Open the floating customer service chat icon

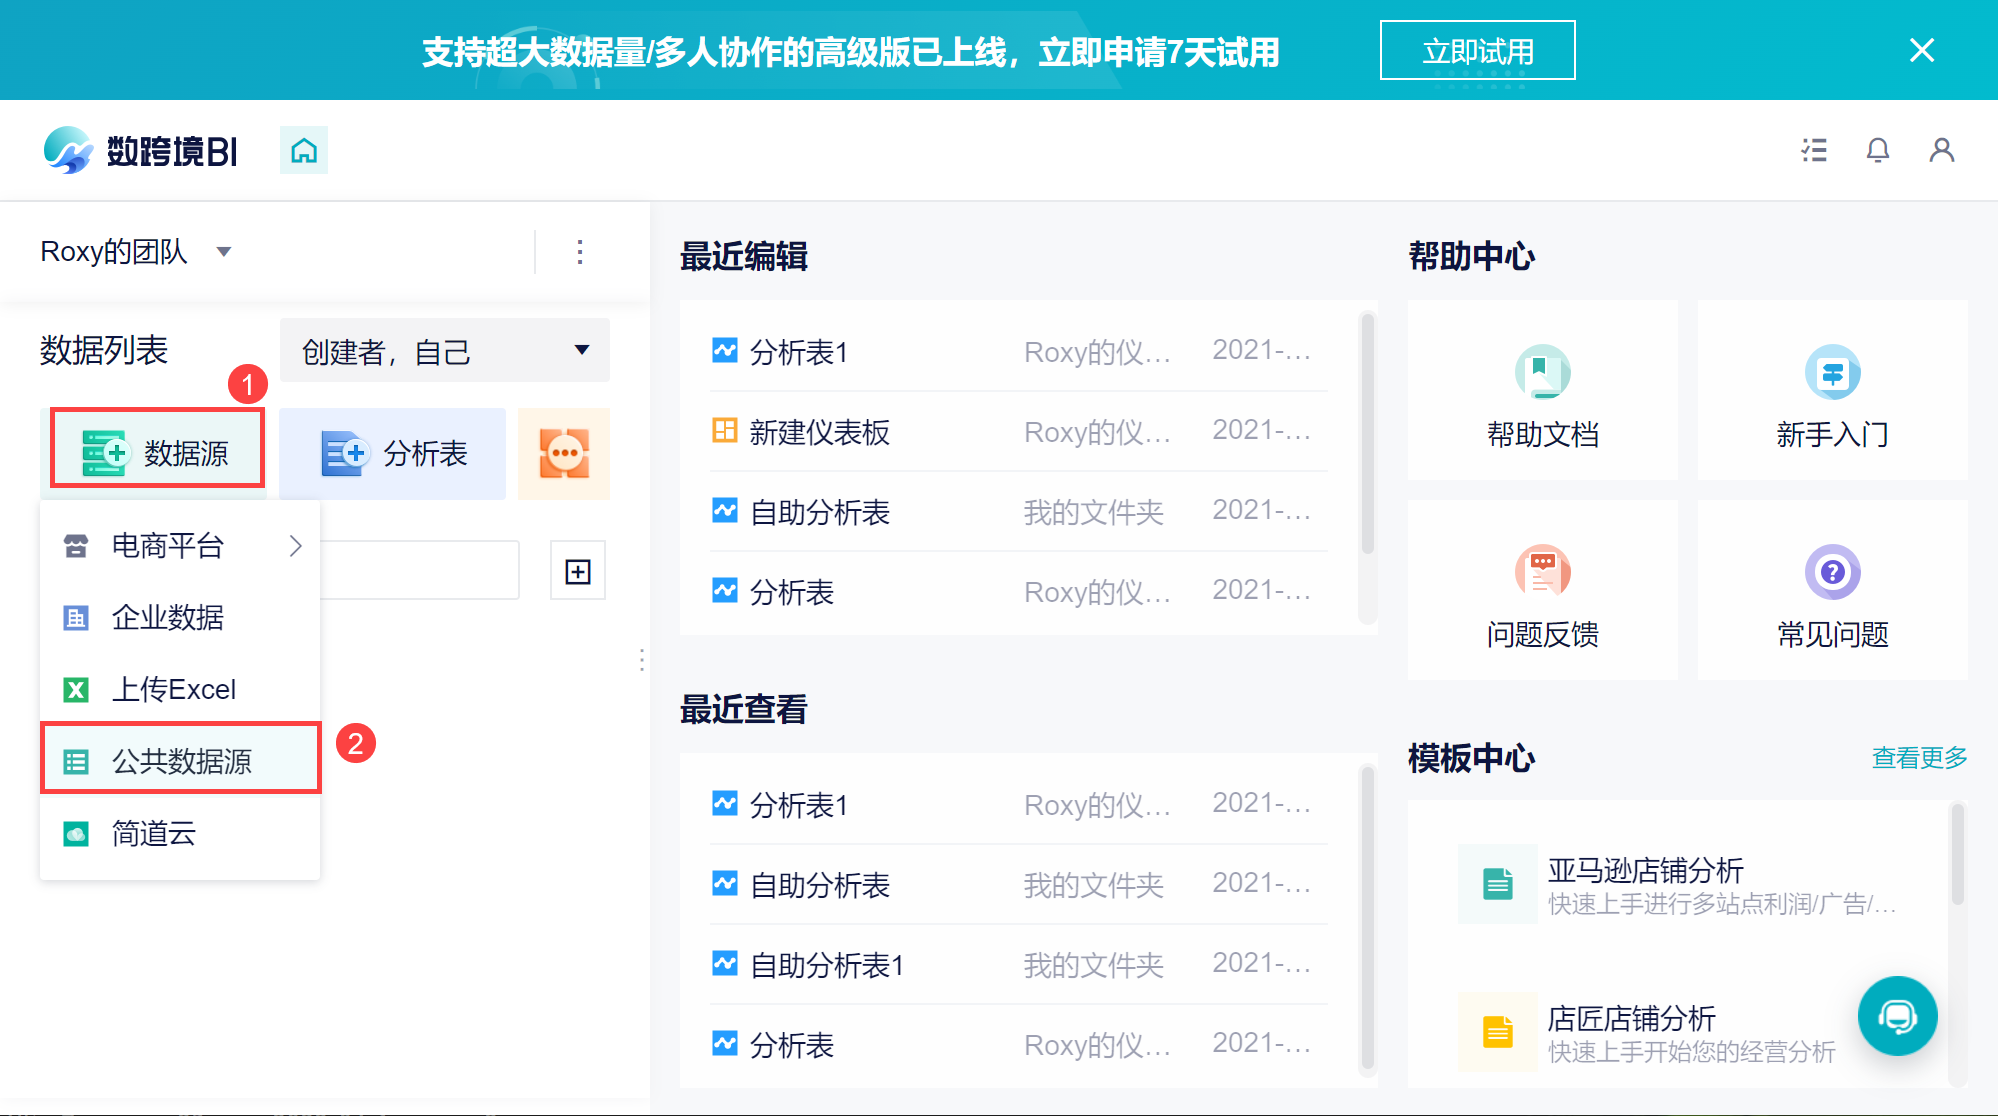click(x=1897, y=1016)
